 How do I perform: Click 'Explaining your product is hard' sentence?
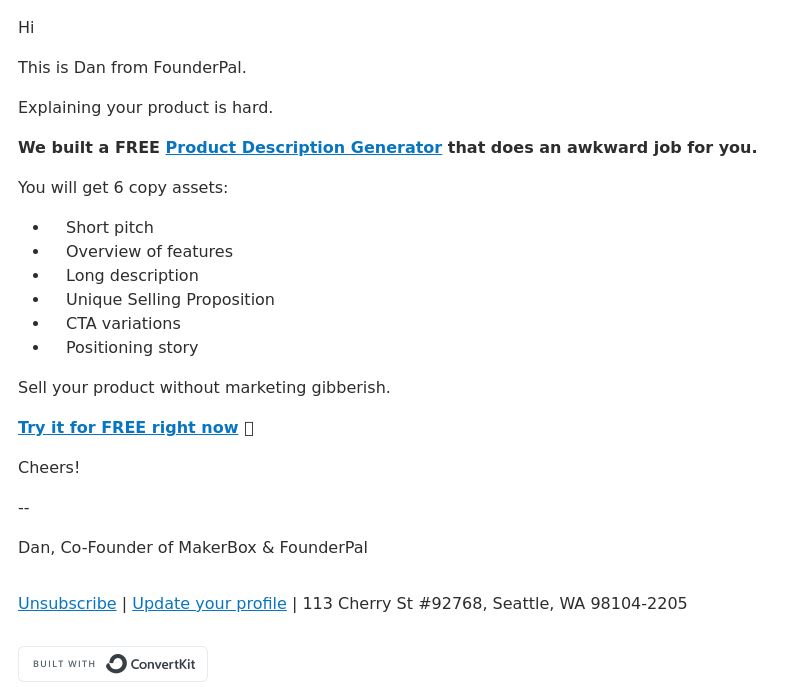point(145,108)
